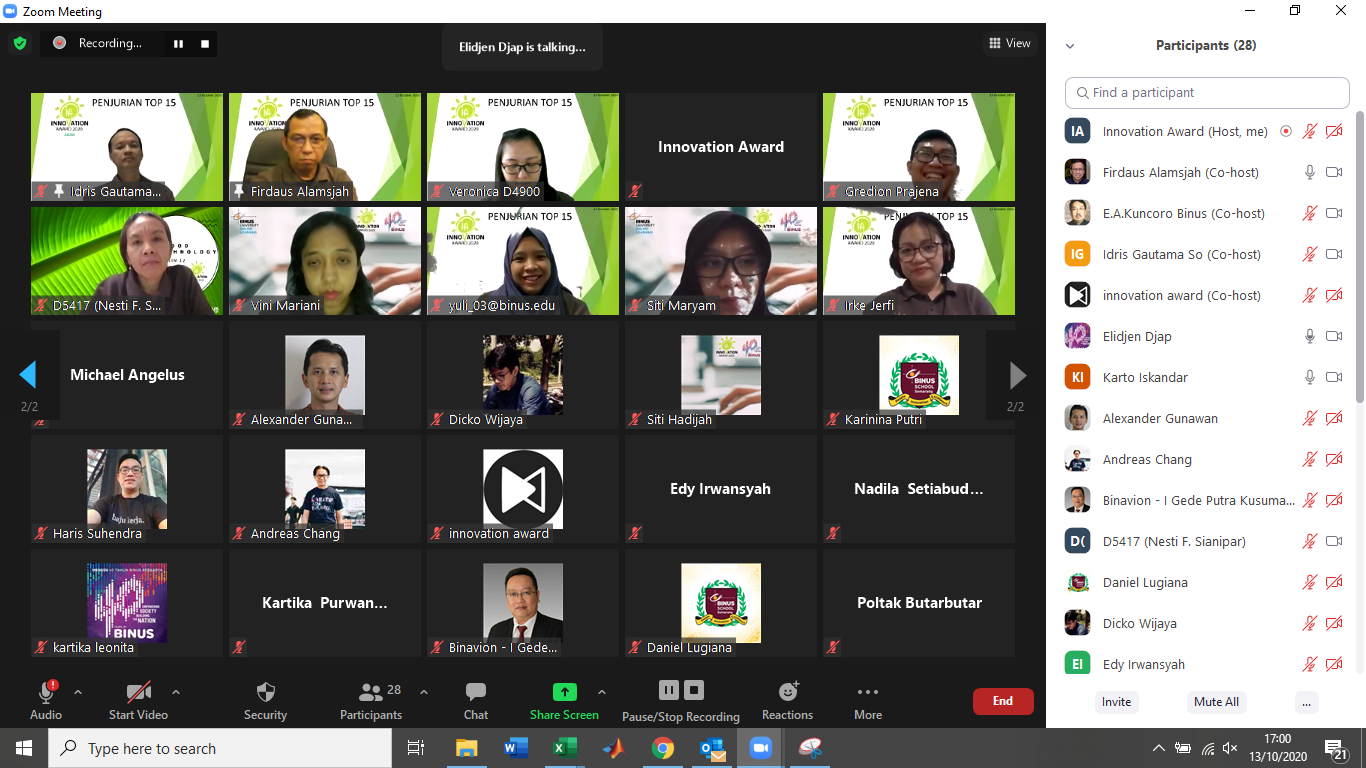1366x768 pixels.
Task: Click Karto Iskandar microphone icon in list
Action: (1310, 377)
